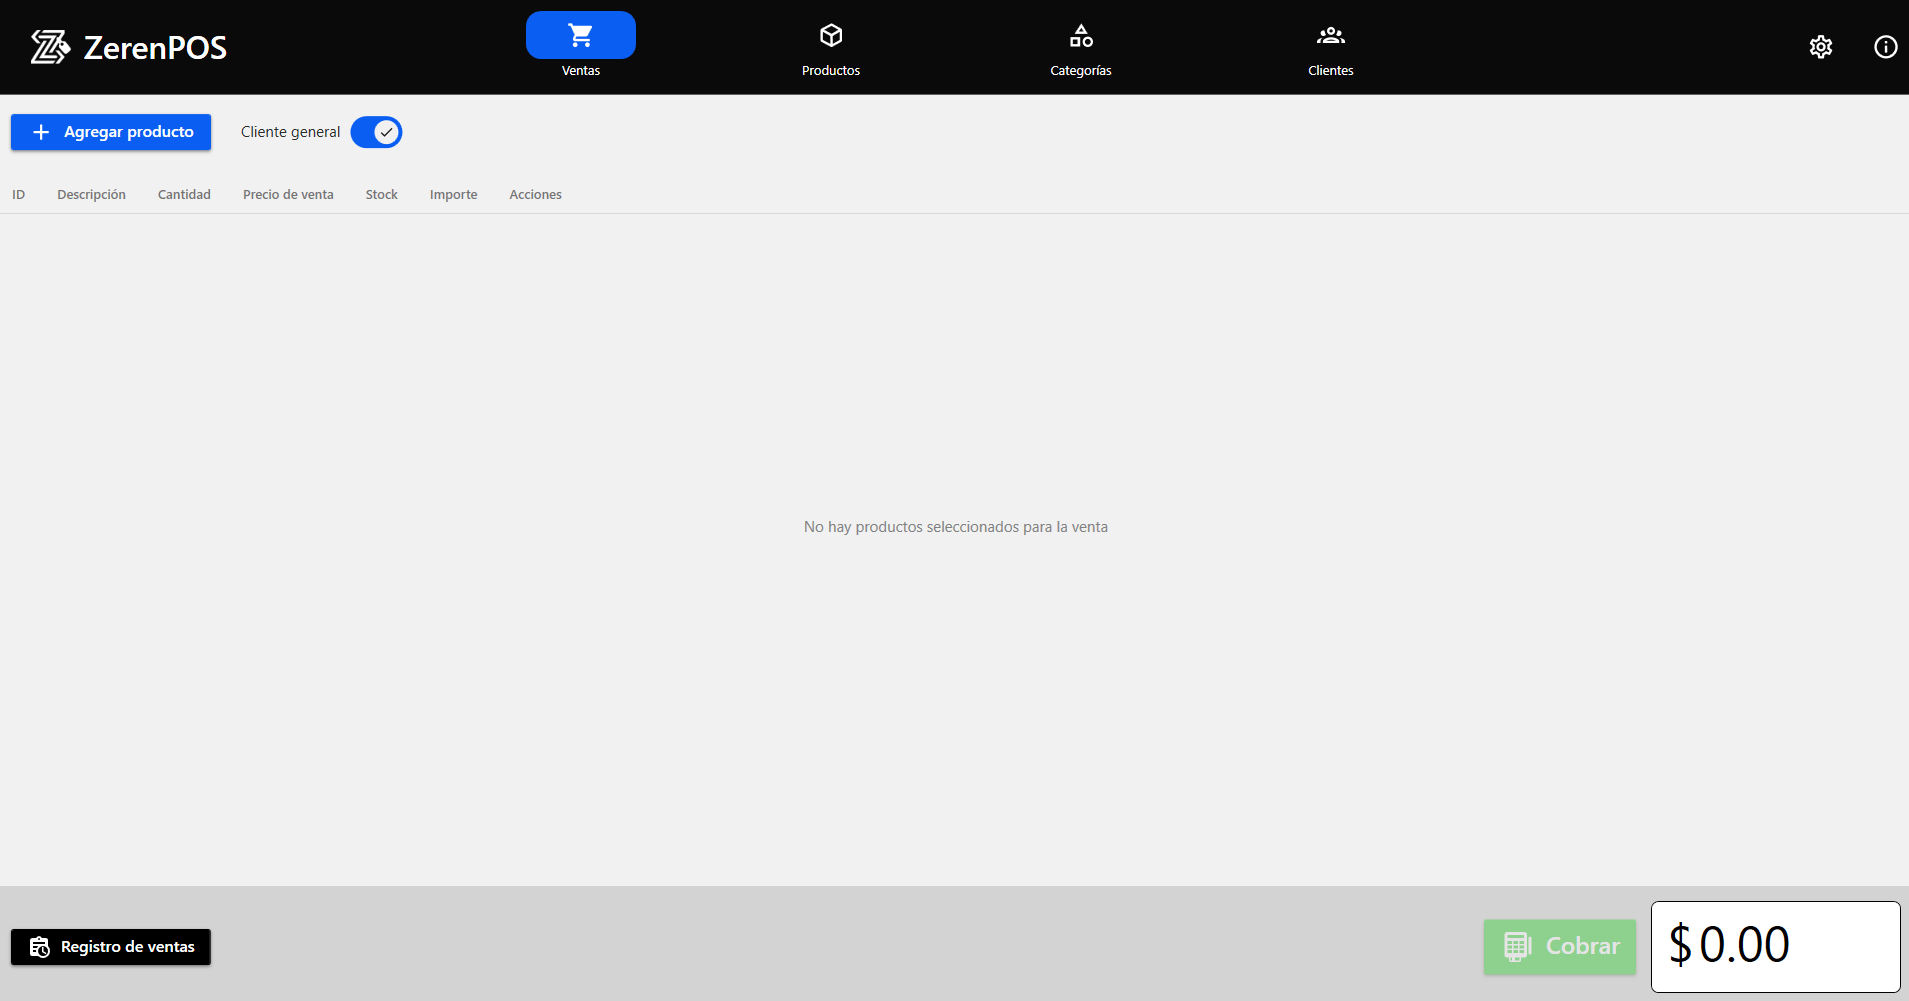This screenshot has width=1909, height=1001.
Task: Click the Cantidad column header
Action: click(x=184, y=195)
